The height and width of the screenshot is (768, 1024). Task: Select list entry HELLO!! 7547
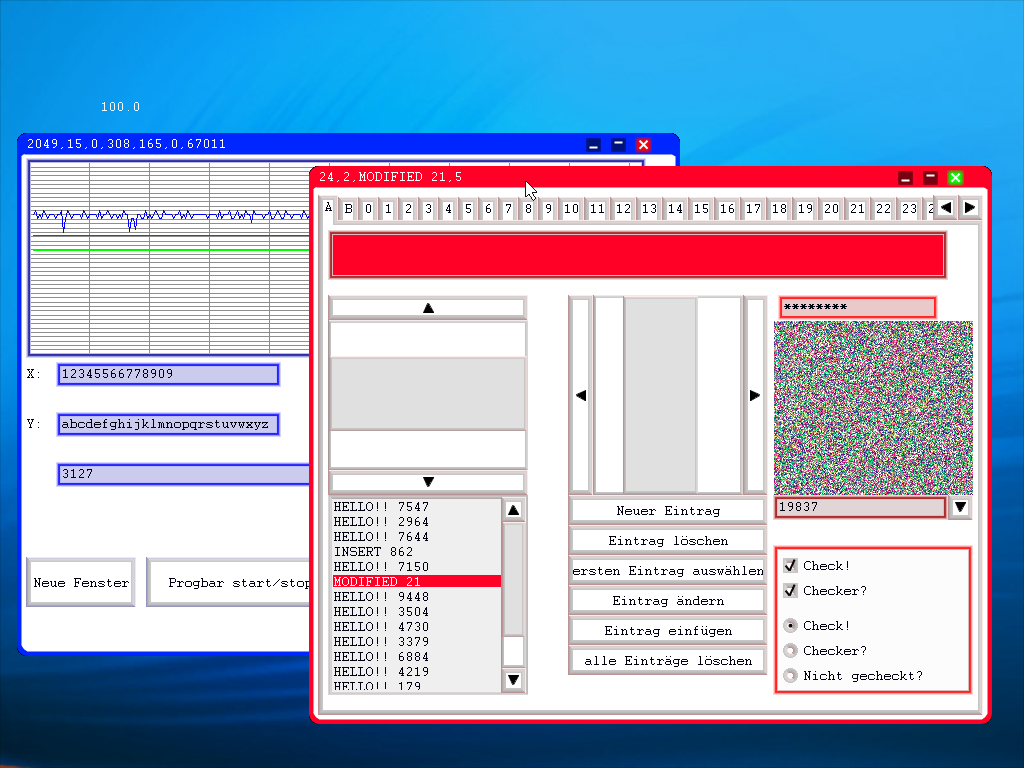(x=417, y=507)
